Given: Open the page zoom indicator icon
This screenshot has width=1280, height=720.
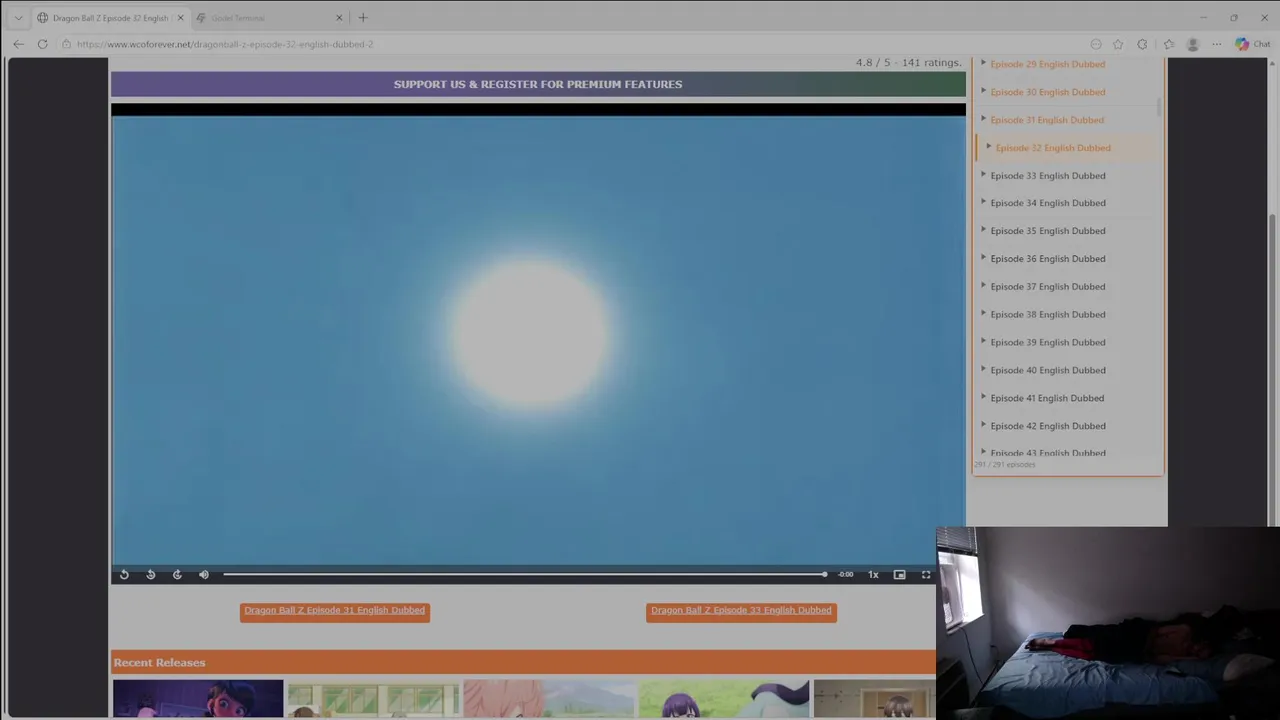Looking at the screenshot, I should [1096, 44].
